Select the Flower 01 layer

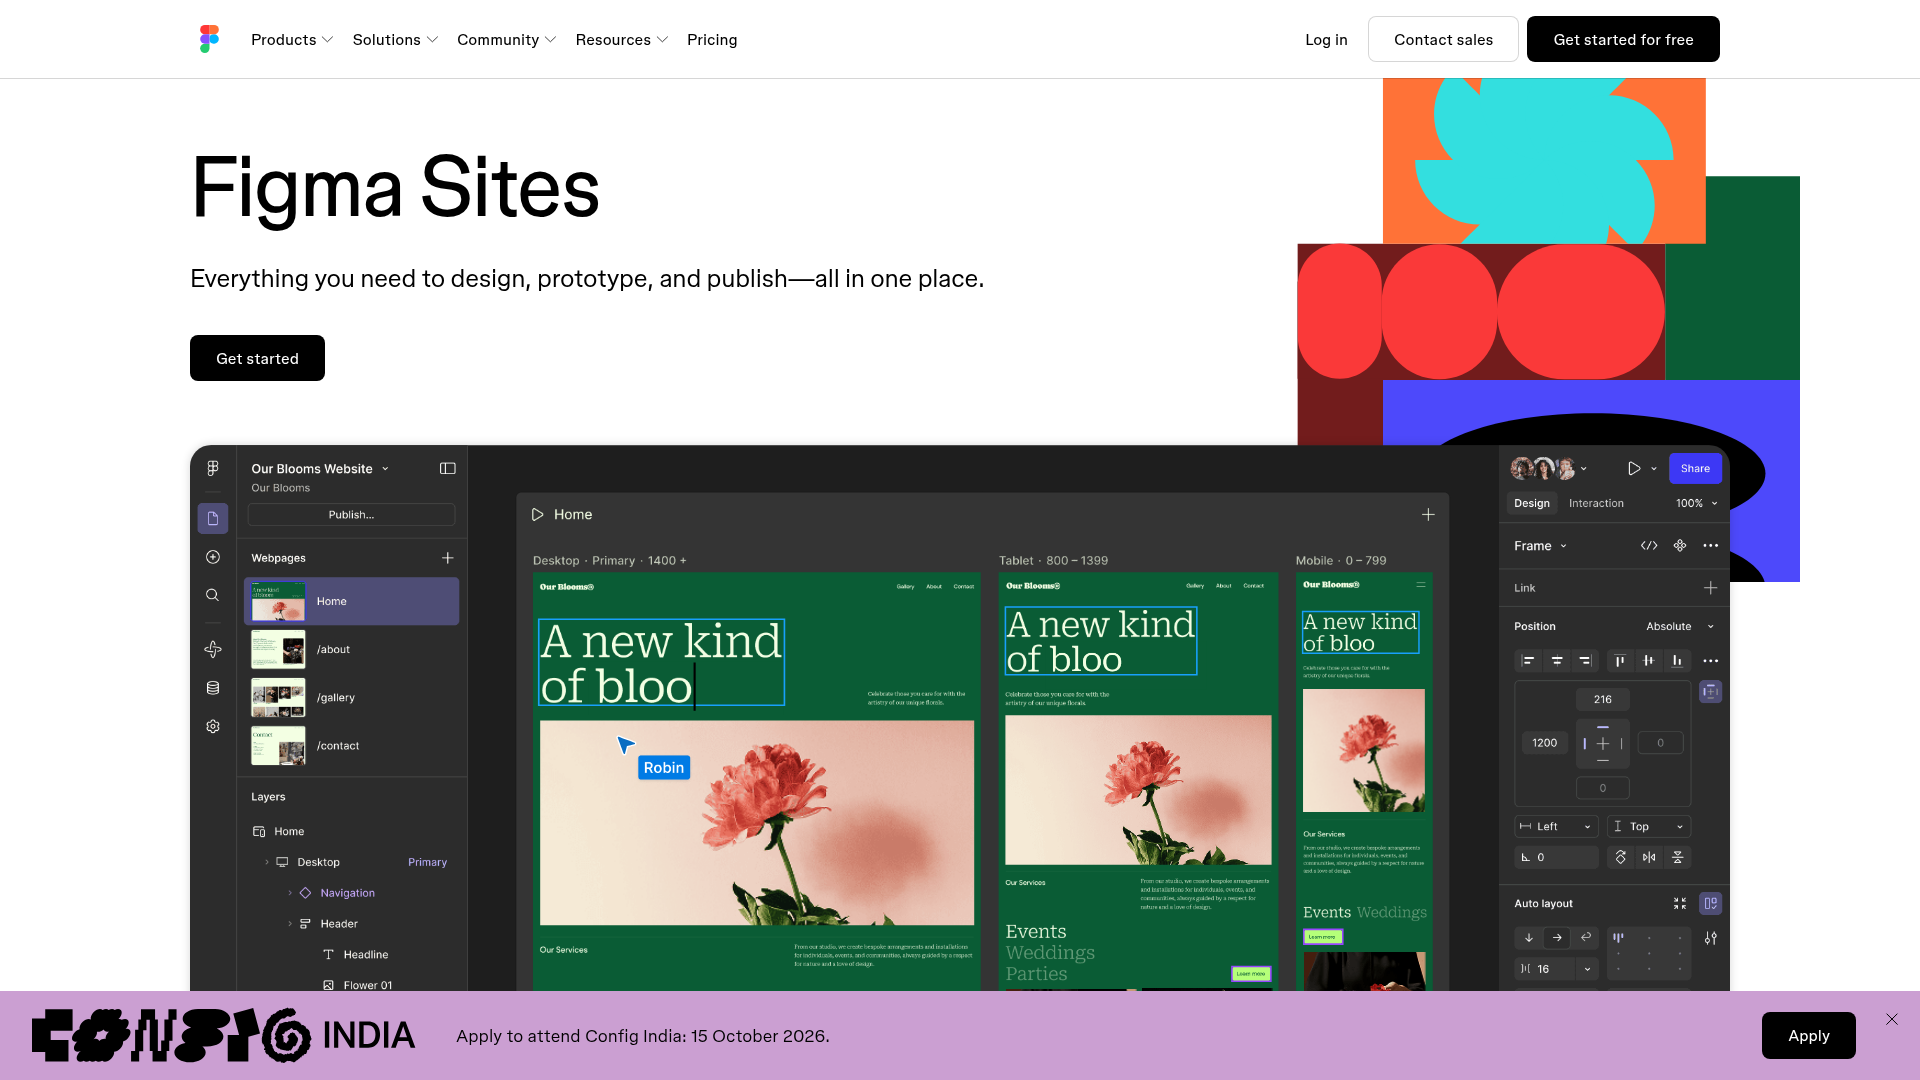coord(366,985)
